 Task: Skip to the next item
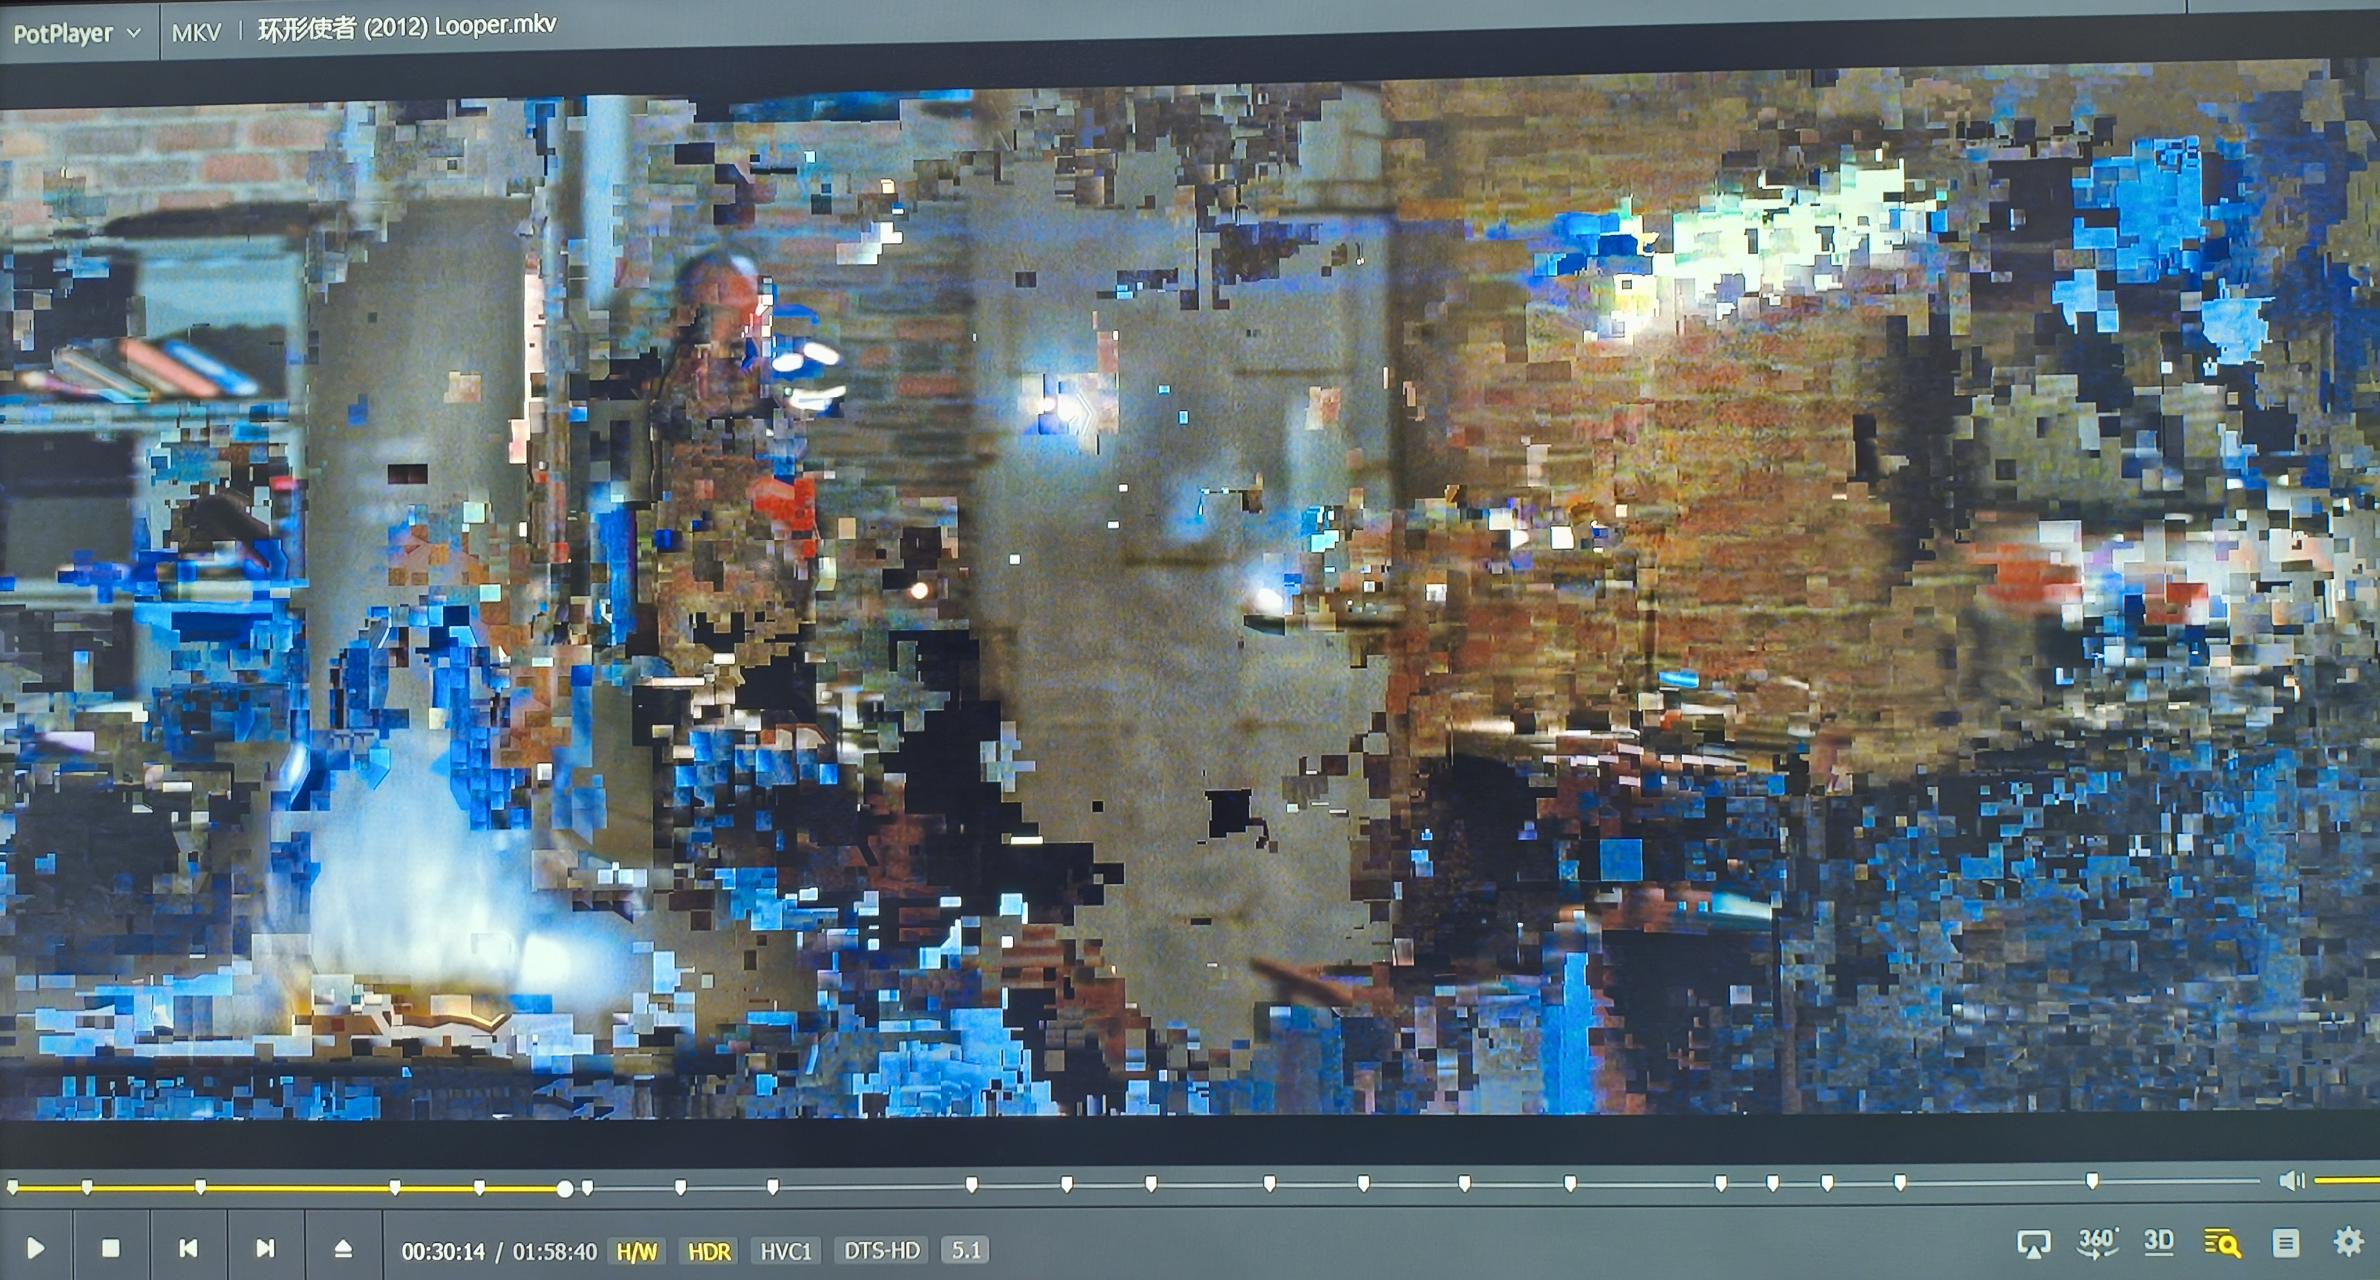click(265, 1247)
